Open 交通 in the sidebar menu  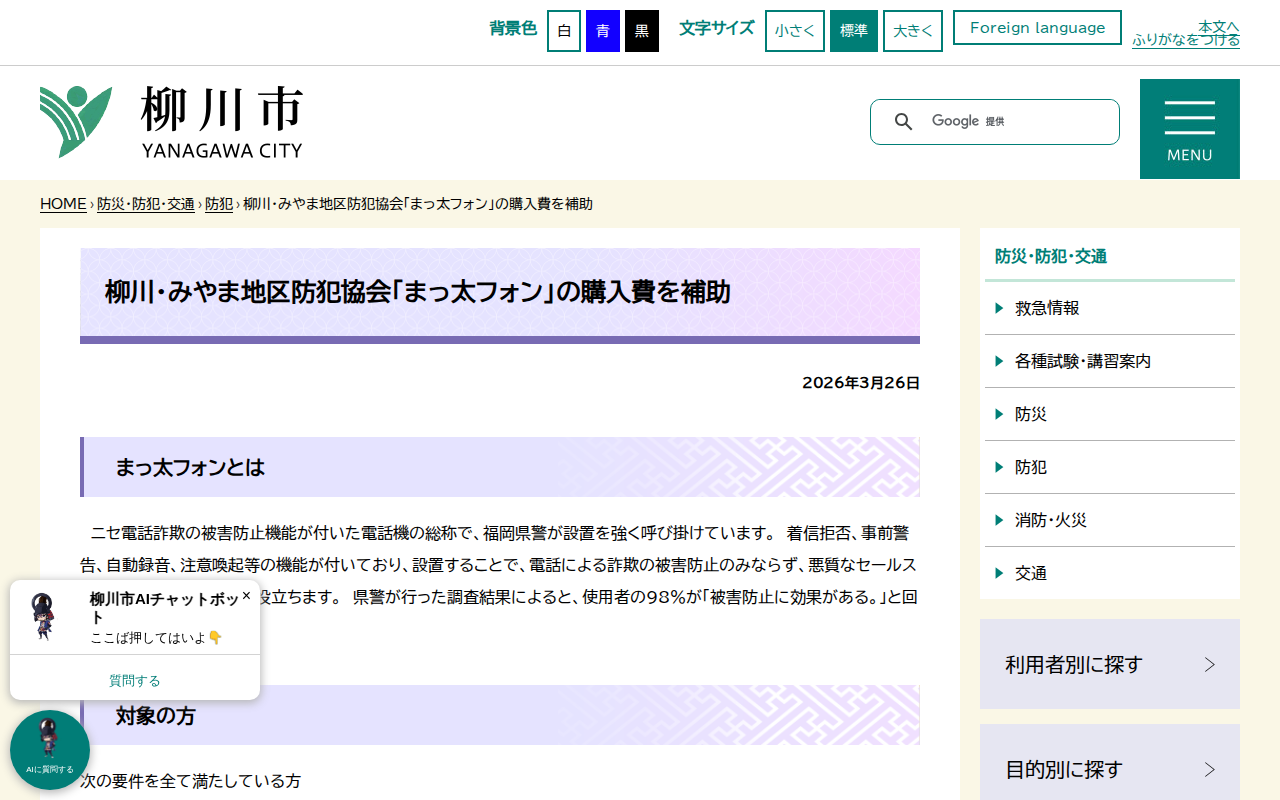[1110, 573]
